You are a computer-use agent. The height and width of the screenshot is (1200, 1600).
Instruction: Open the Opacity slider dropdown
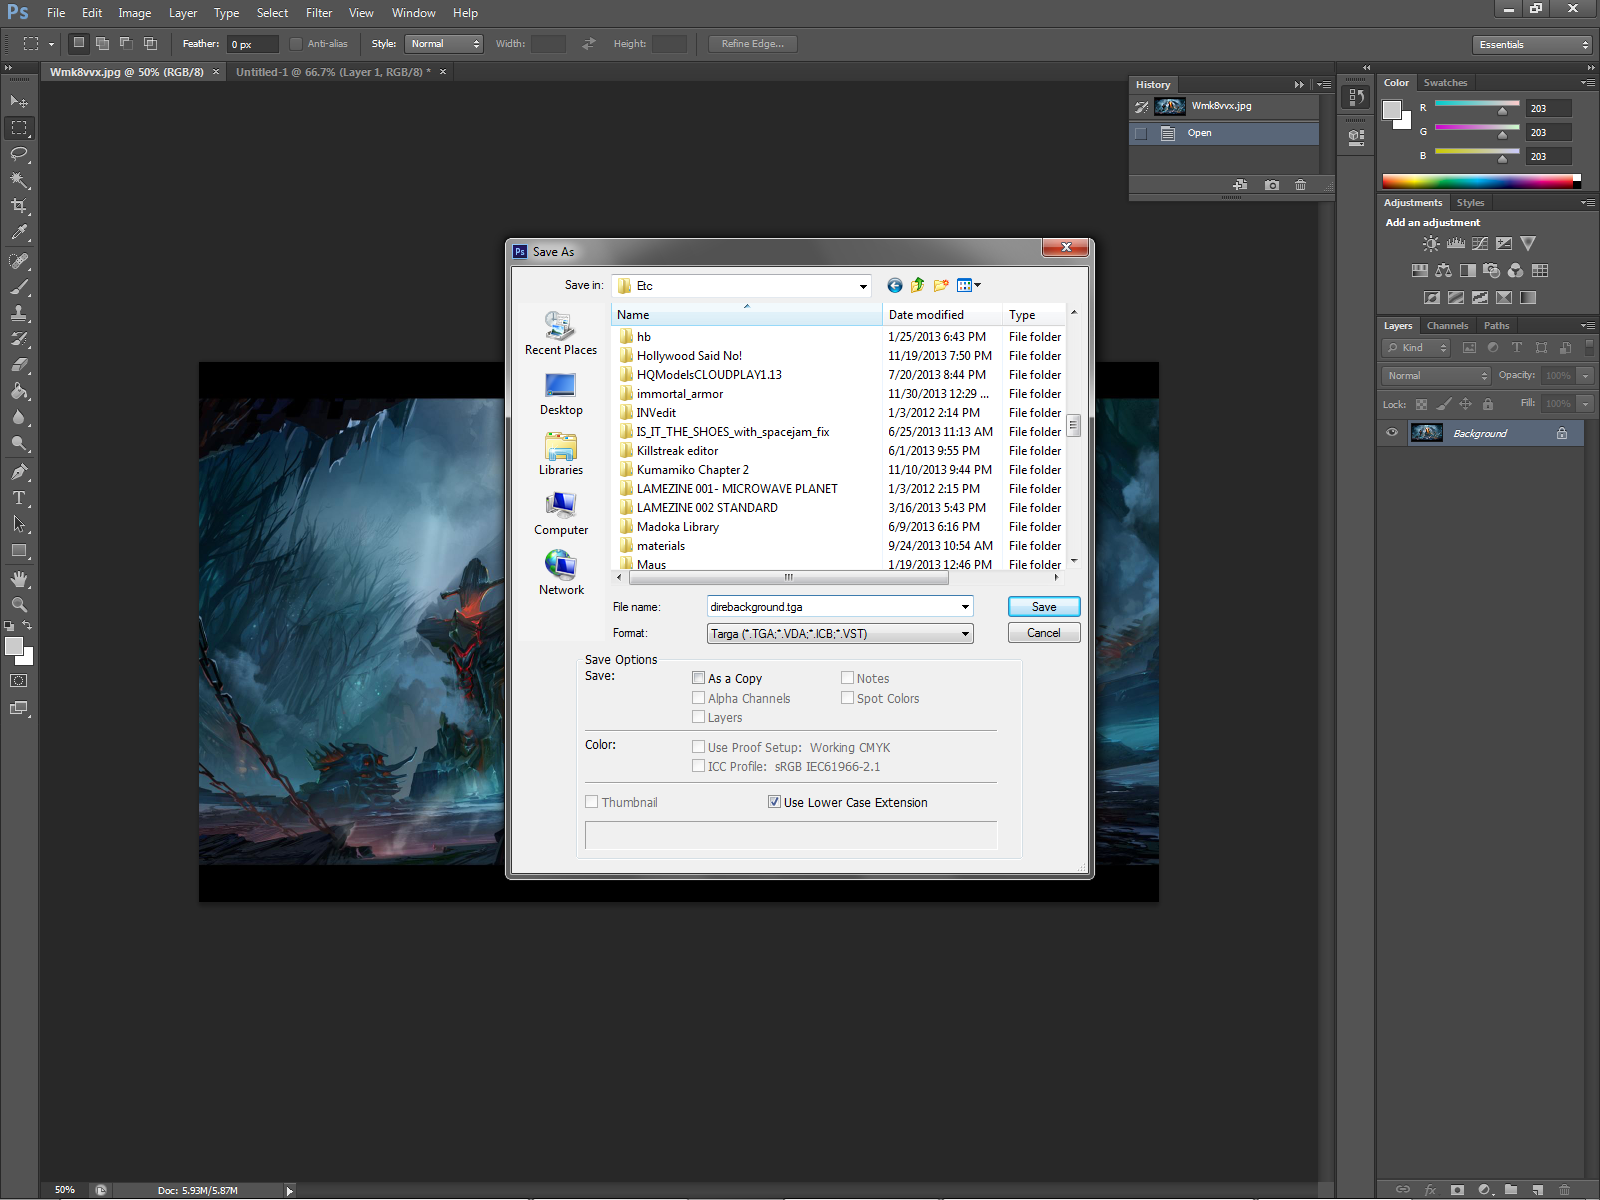pyautogui.click(x=1585, y=376)
